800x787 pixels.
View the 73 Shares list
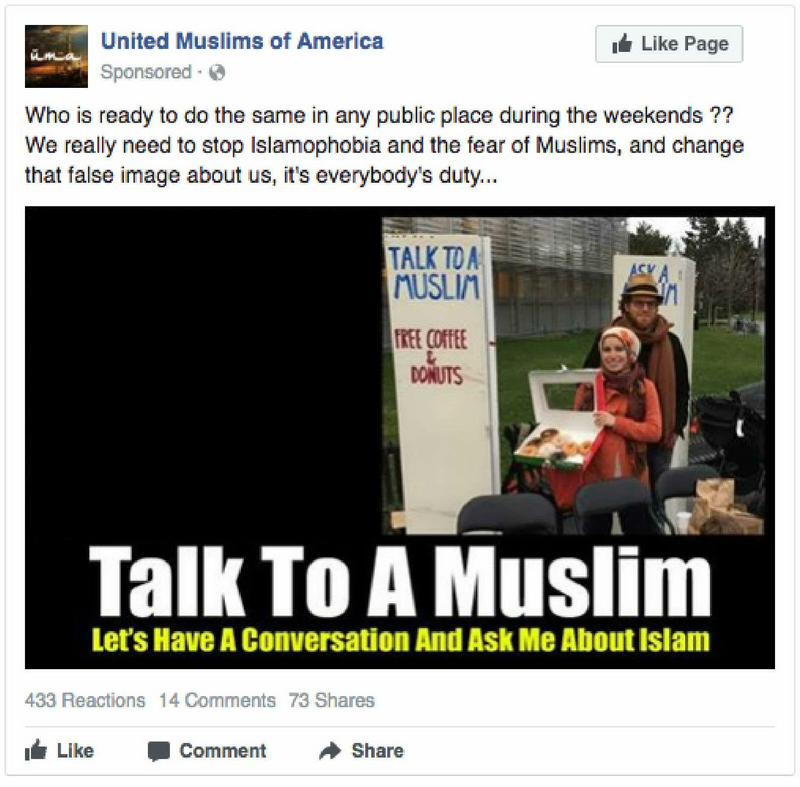(332, 700)
